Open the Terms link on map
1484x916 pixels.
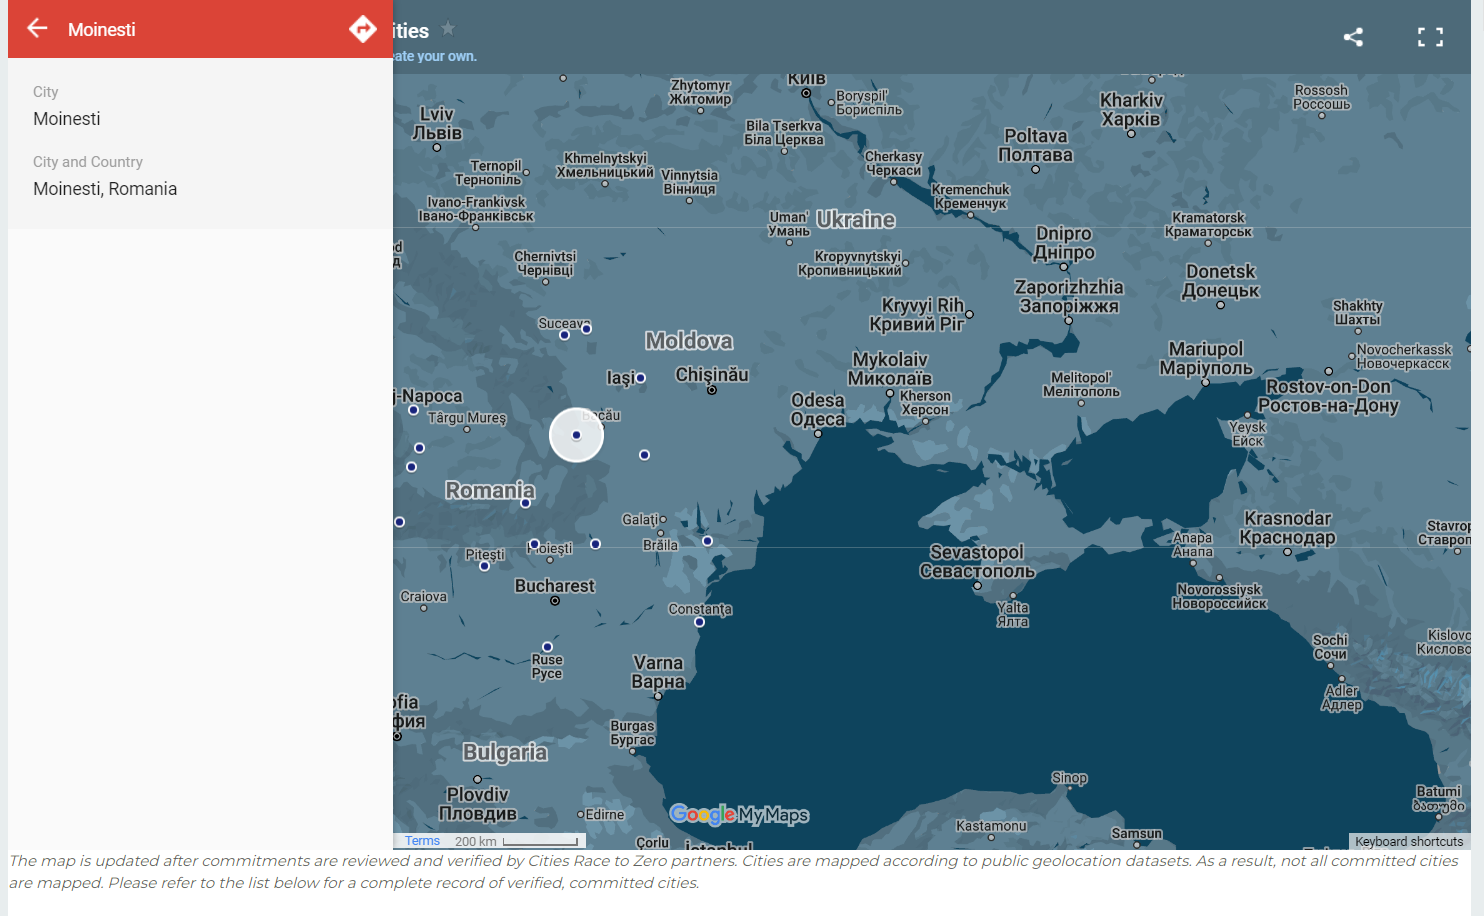point(422,841)
